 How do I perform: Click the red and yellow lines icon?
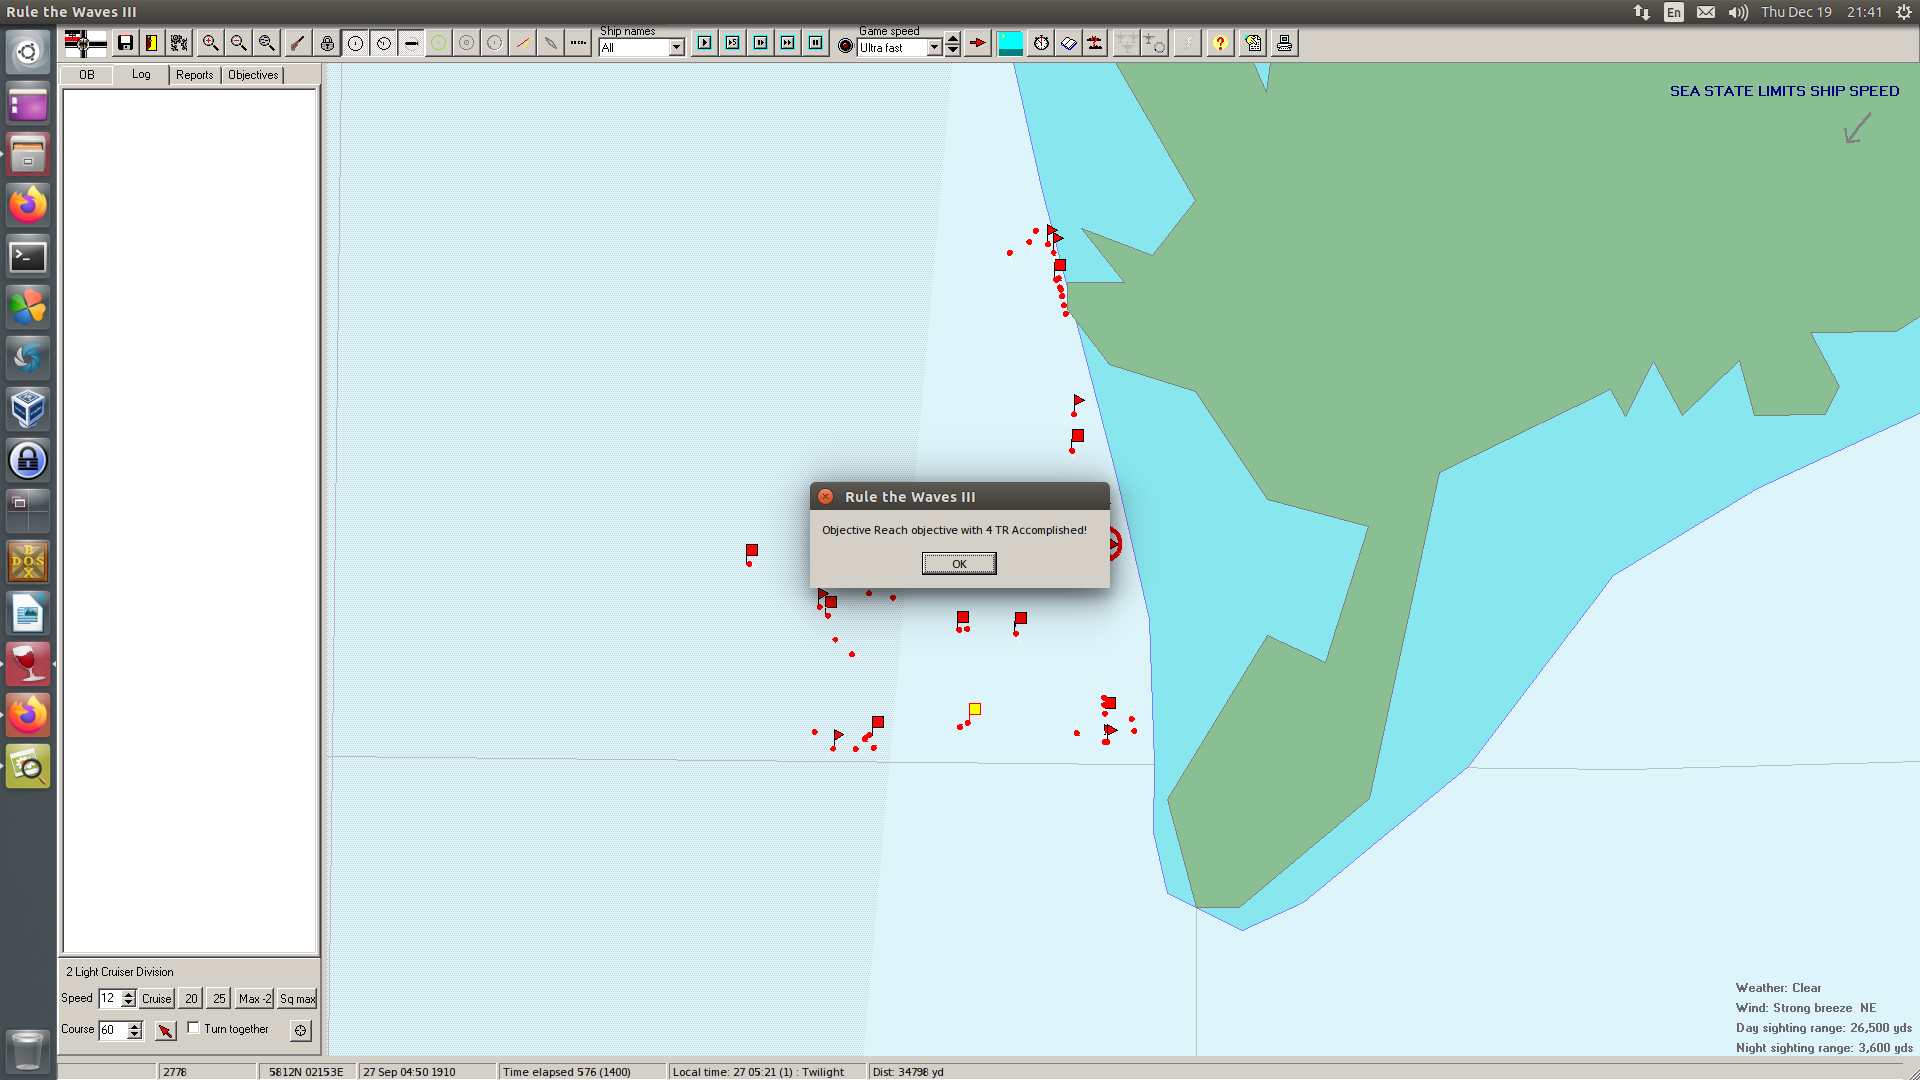[x=522, y=43]
